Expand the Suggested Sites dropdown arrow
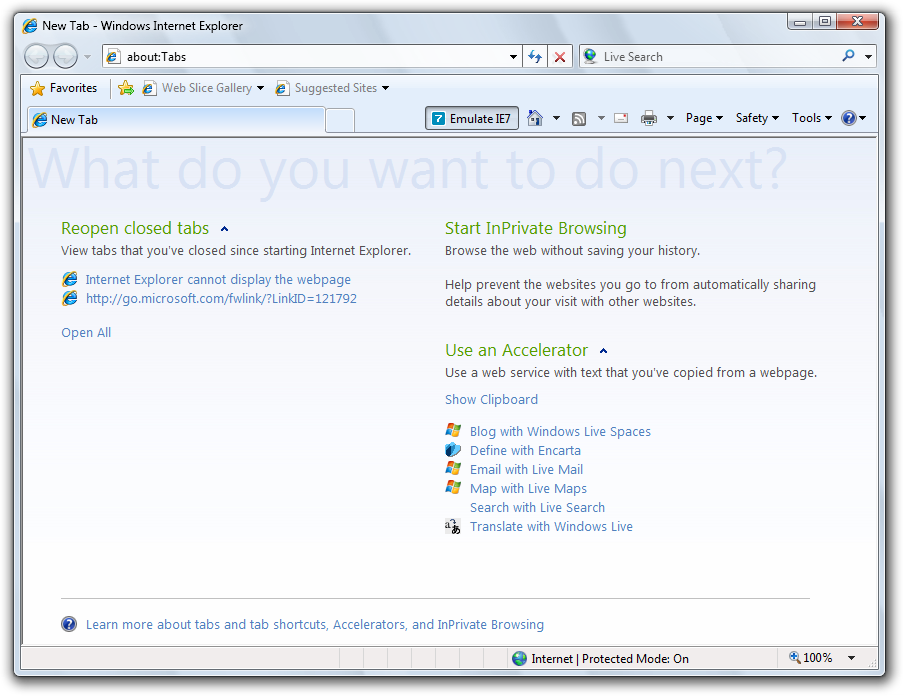Viewport: 904px width, 696px height. click(386, 88)
